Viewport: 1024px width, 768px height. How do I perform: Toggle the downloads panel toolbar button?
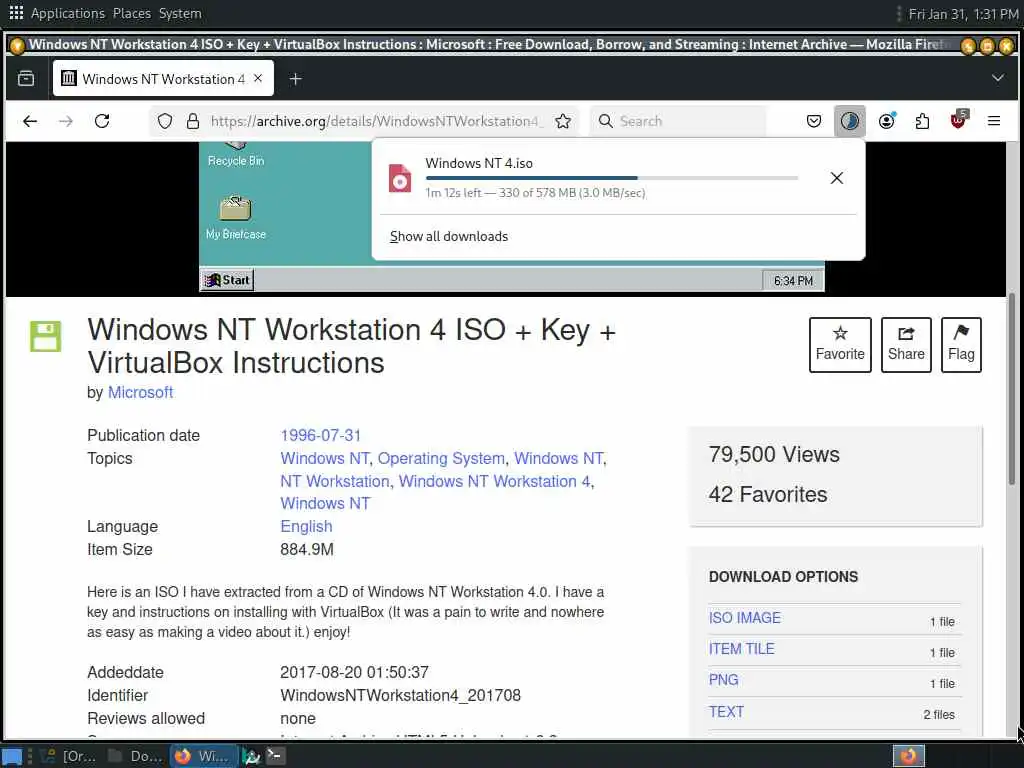coord(850,121)
